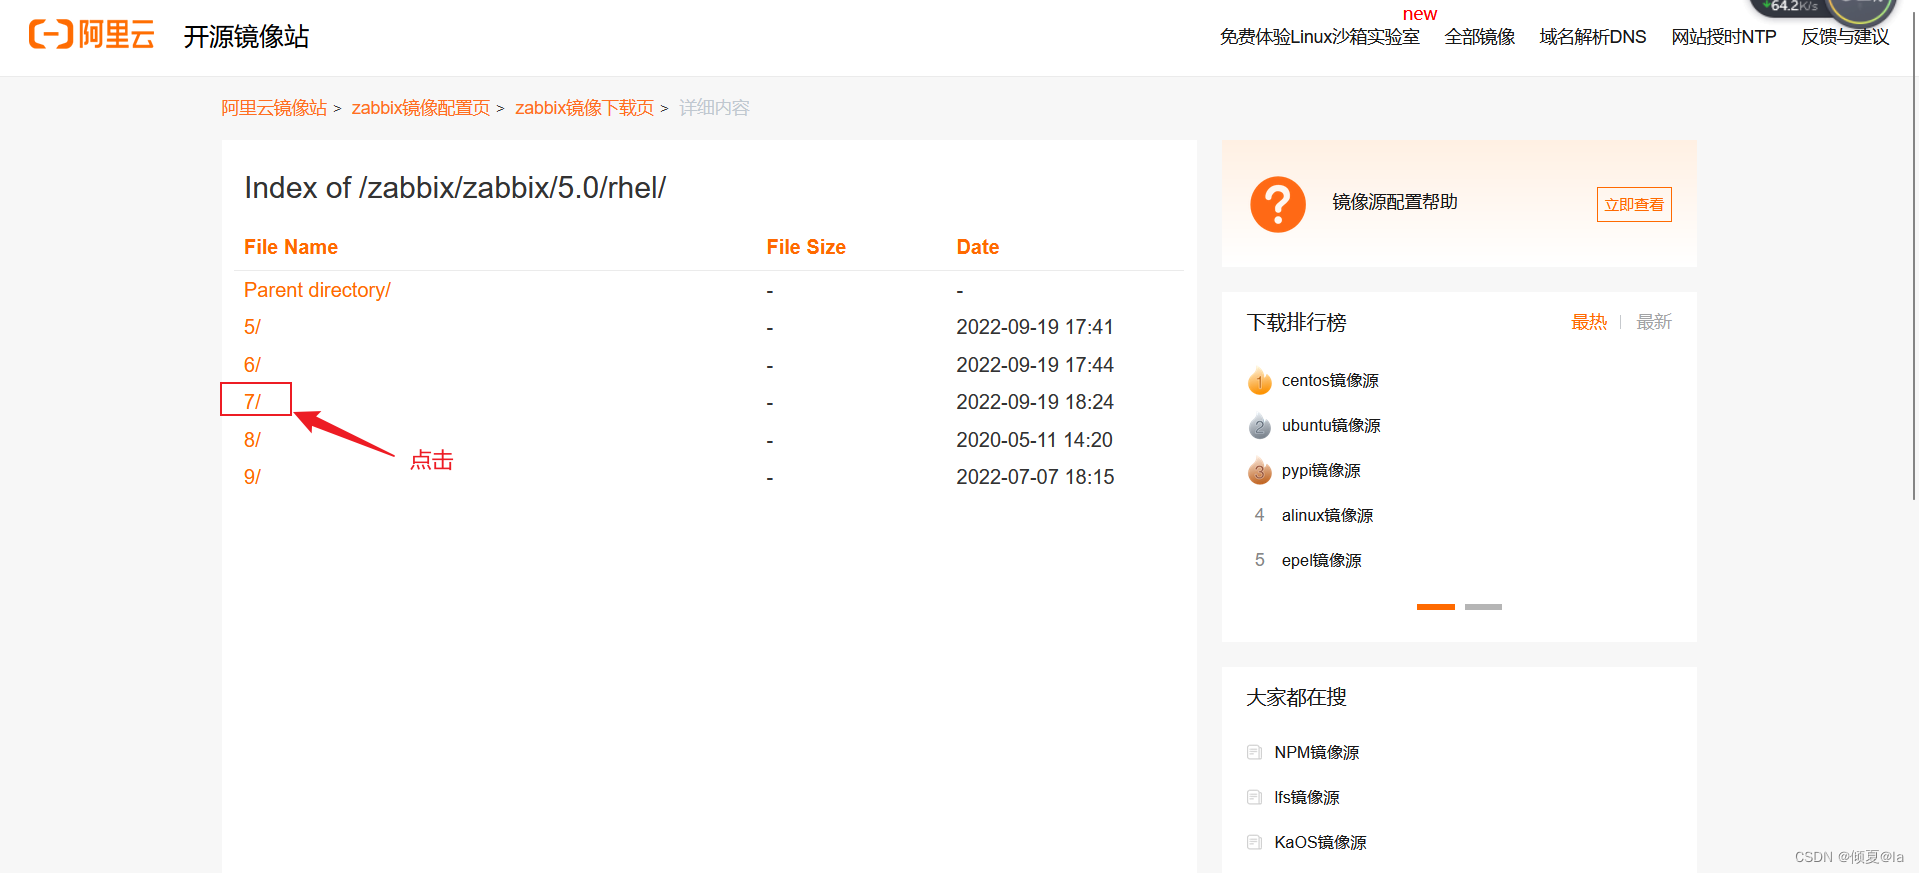This screenshot has height=873, width=1919.
Task: Open NPM镜像源 popular search link
Action: pyautogui.click(x=1316, y=752)
